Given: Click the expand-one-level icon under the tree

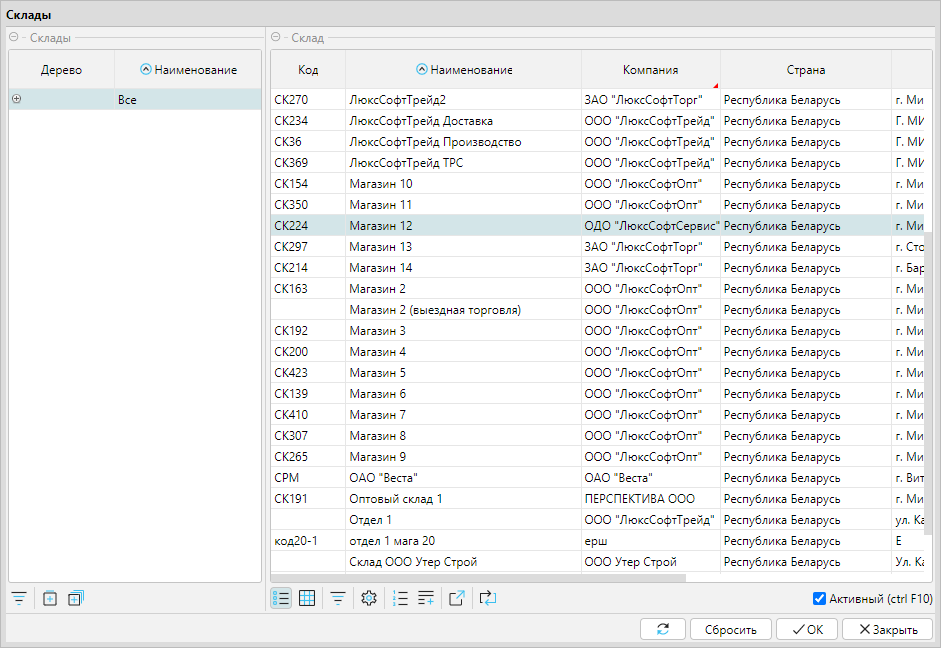Looking at the screenshot, I should coord(50,598).
